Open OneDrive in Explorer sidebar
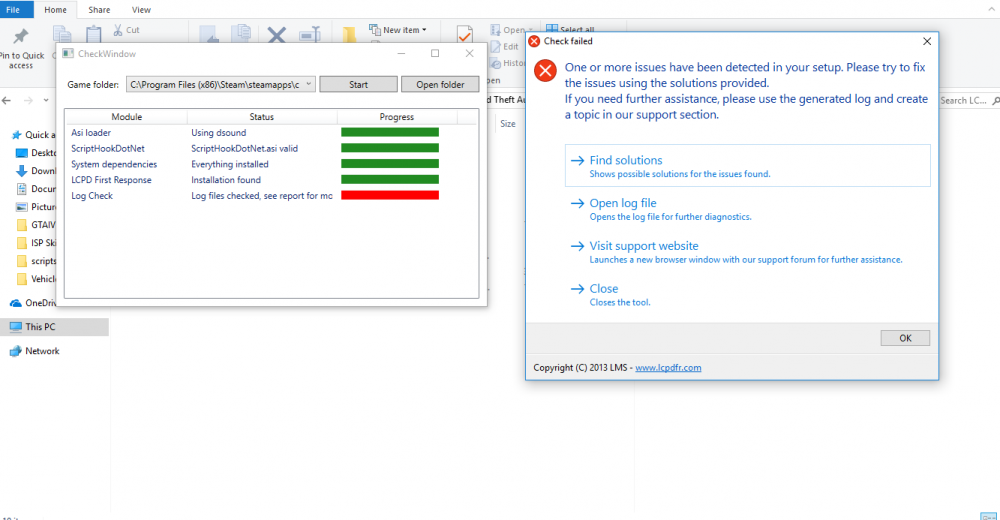1000x520 pixels. click(33, 303)
